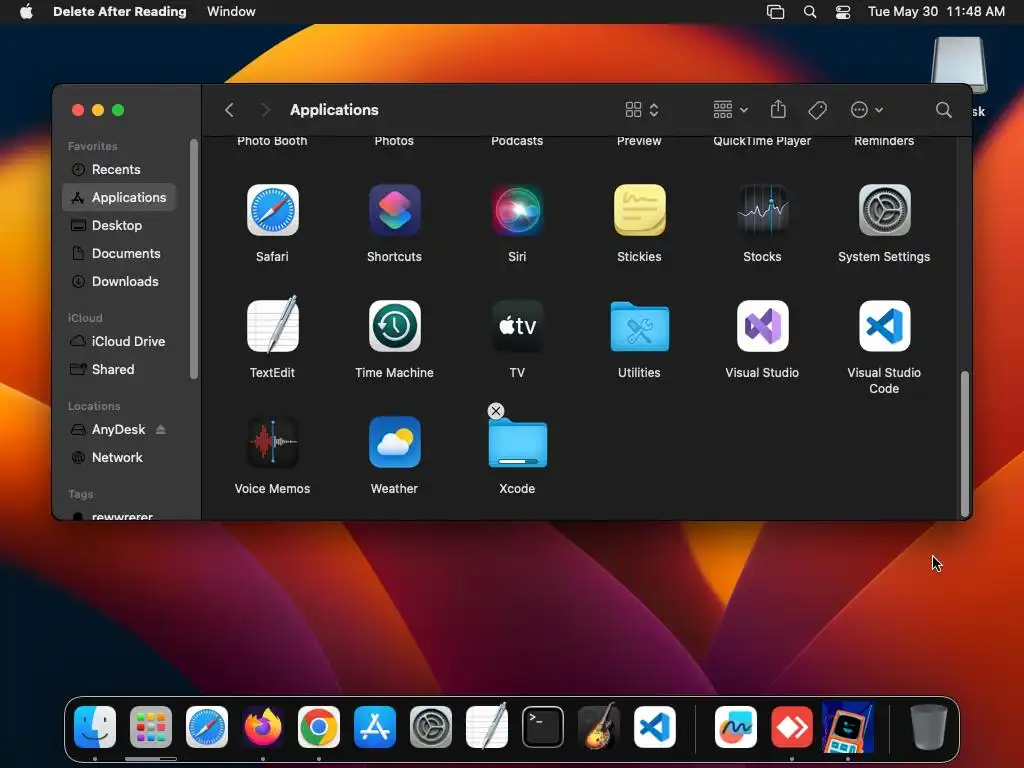Select the Utilities folder
This screenshot has width=1024, height=768.
tap(639, 326)
